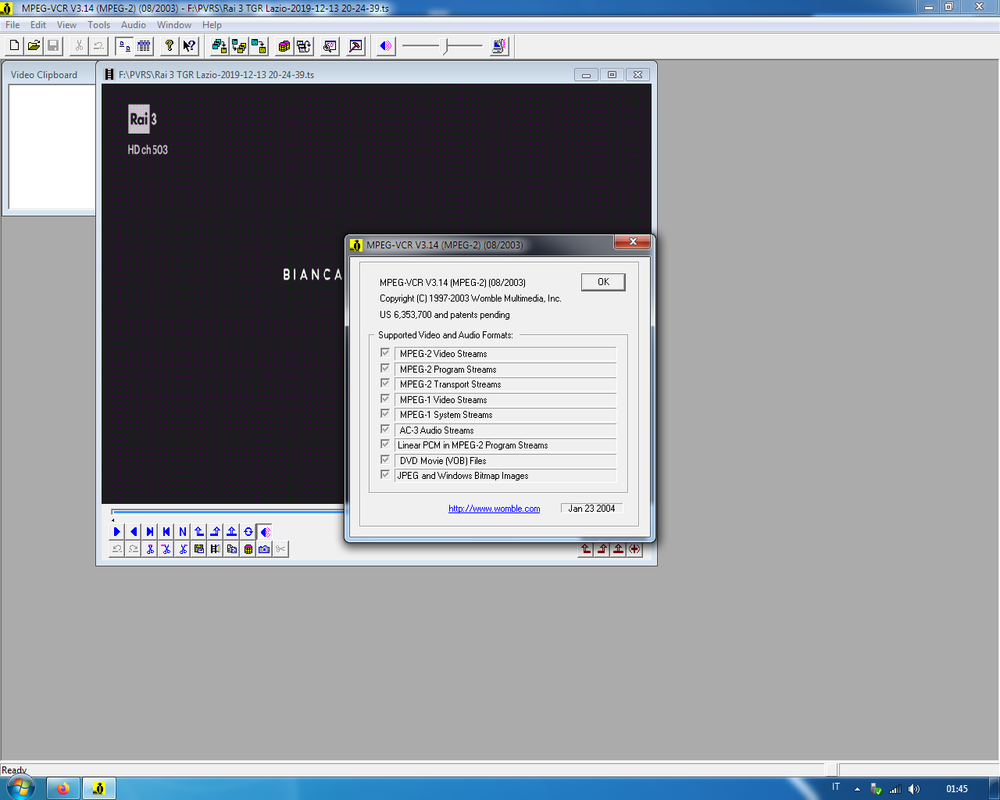
Task: Click the greyed Save floppy disk icon
Action: coord(54,46)
